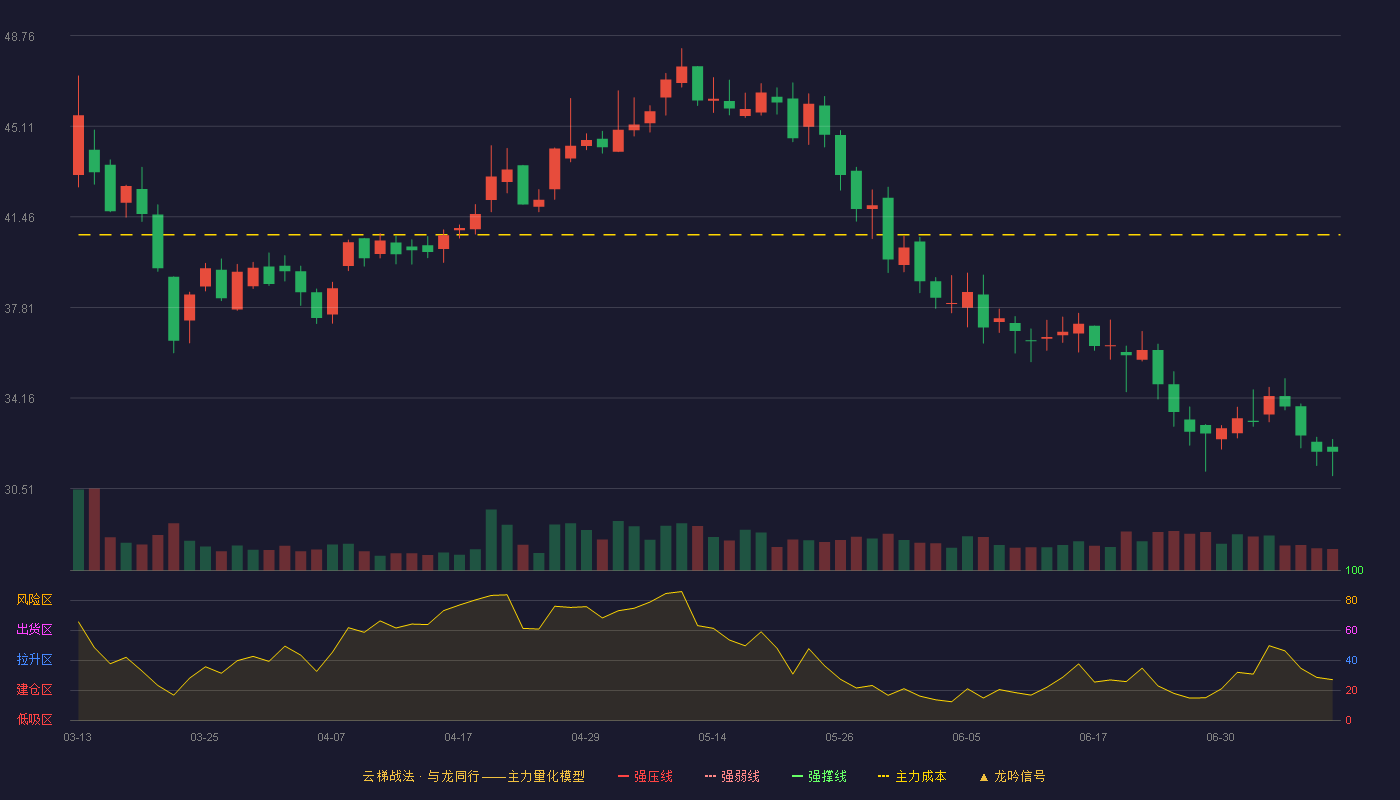Screen dimensions: 1400x800
Task: Toggle the 强弱线 legend entry
Action: click(x=732, y=776)
